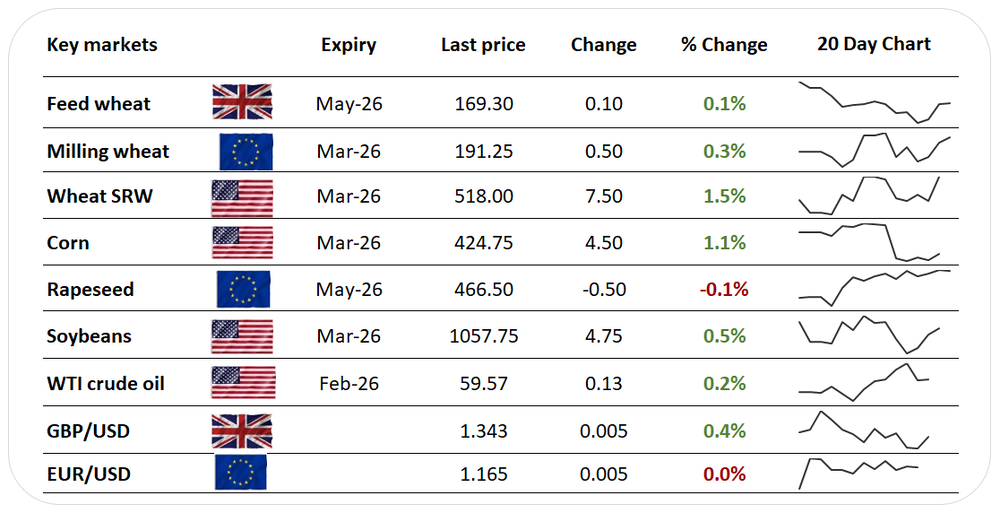Click the EU flag beside Rapeseed

tap(243, 289)
